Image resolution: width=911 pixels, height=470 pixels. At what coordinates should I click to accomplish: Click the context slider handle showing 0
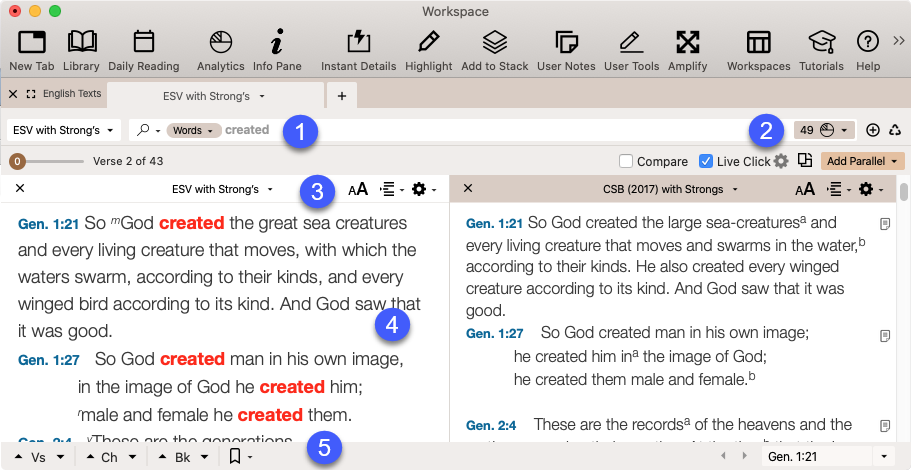click(x=17, y=161)
